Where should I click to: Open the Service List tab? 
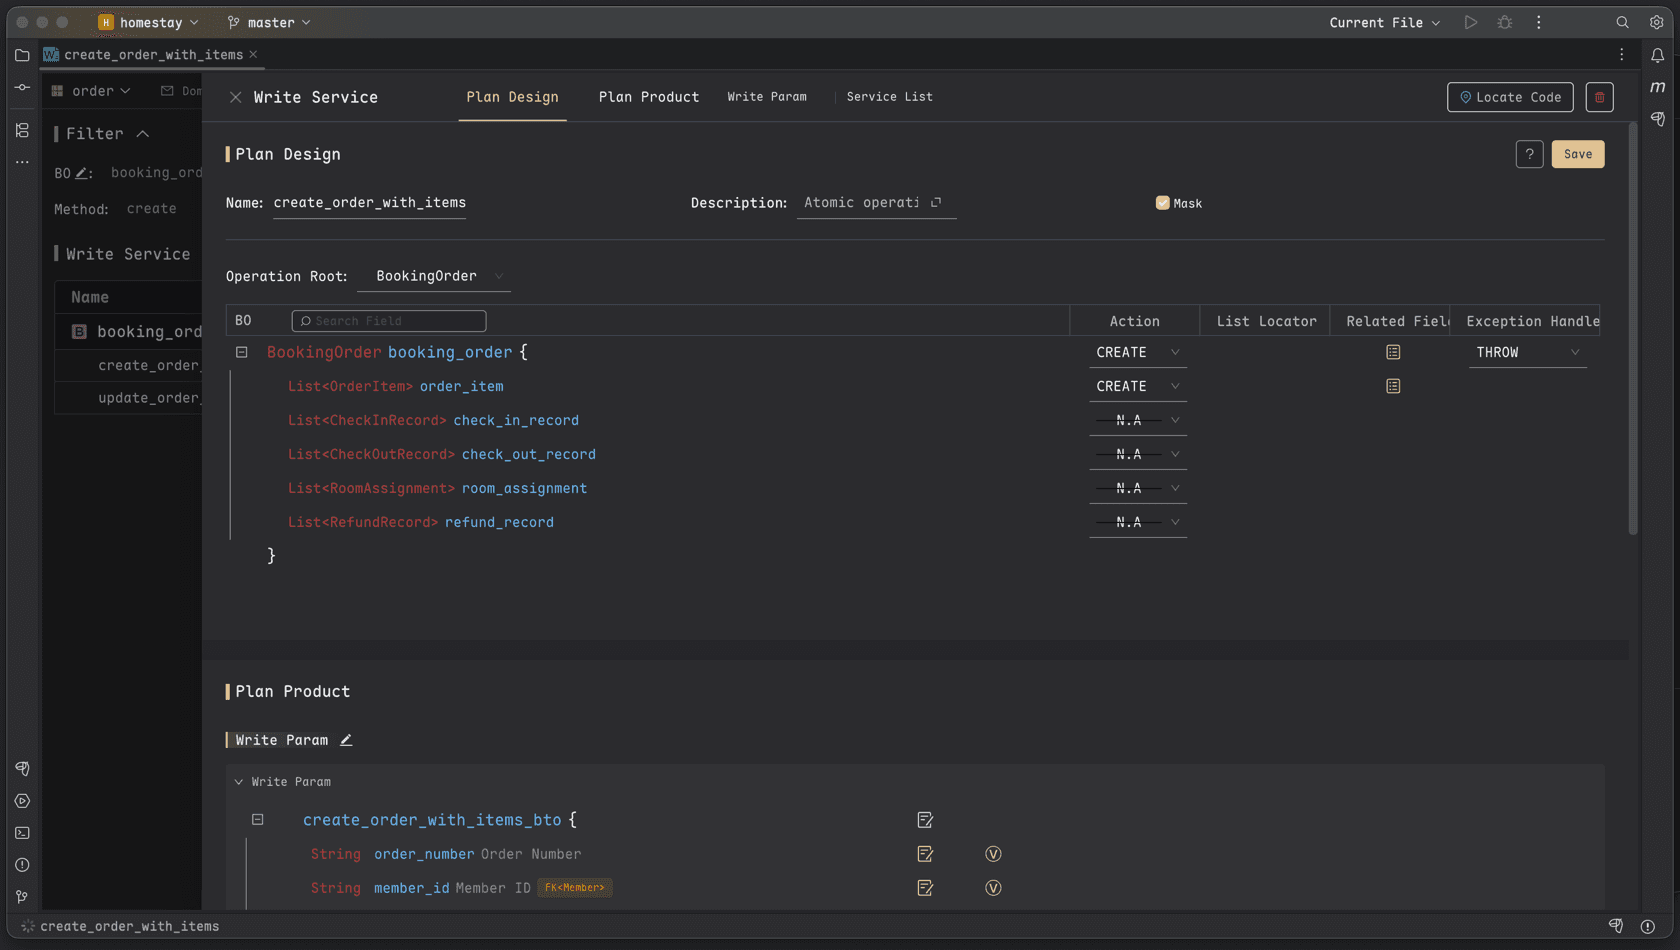[888, 97]
